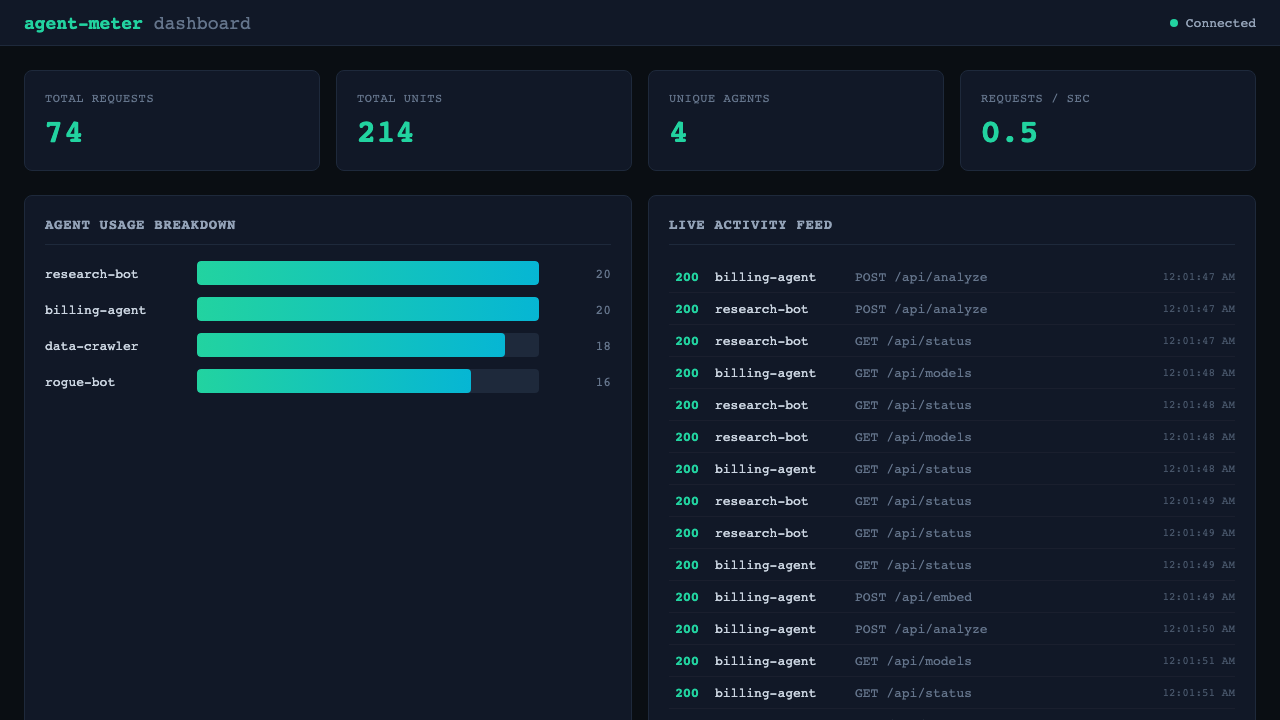Click the 200 status code on the first feed row

686,277
